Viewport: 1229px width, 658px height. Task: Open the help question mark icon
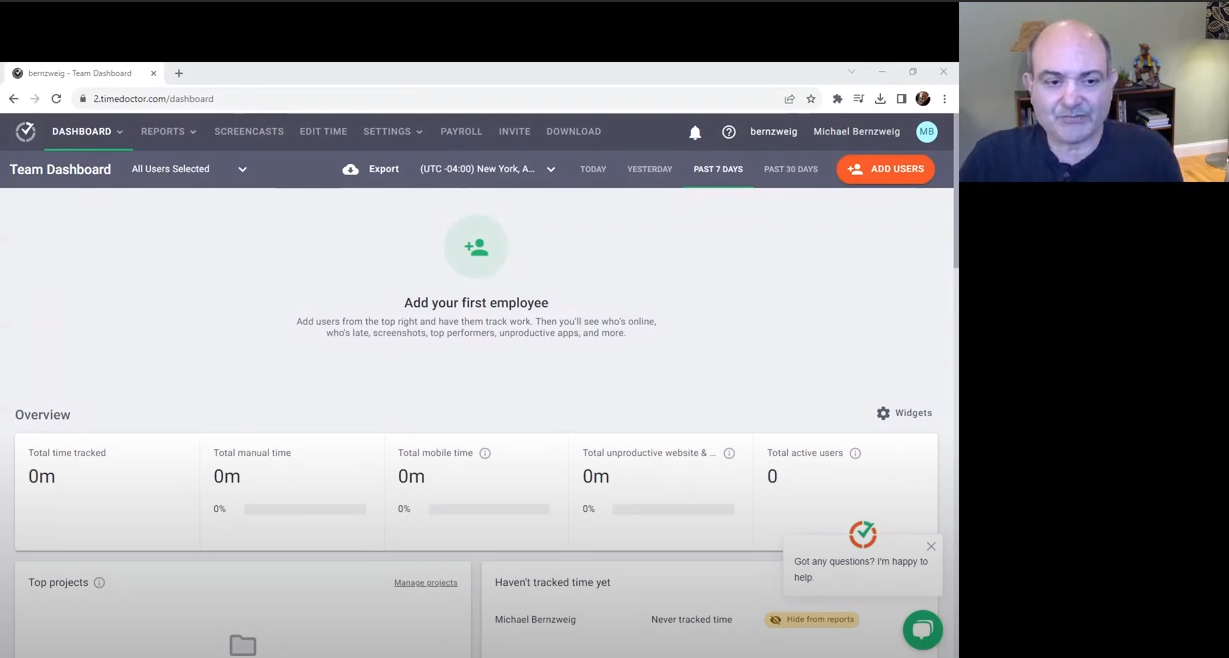[729, 132]
